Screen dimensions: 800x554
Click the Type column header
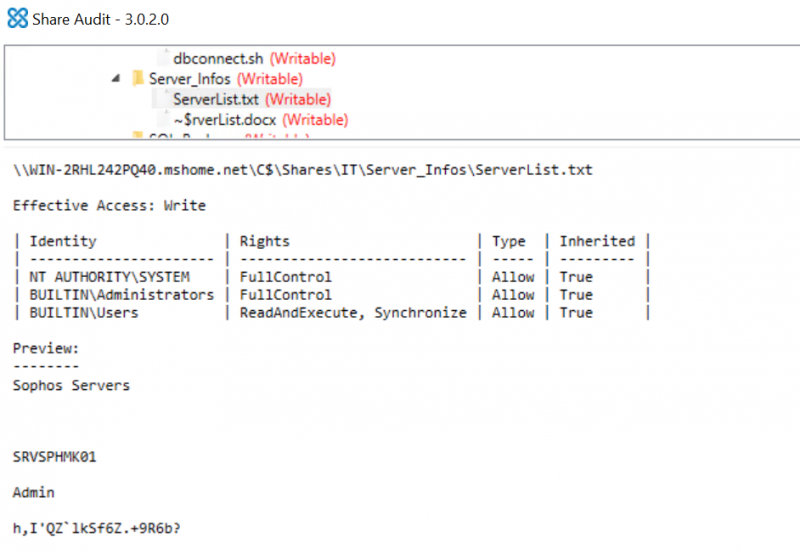(509, 241)
